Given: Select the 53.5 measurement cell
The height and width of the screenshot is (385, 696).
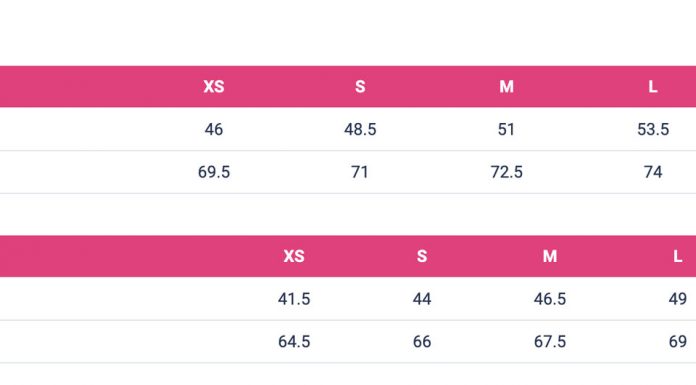Looking at the screenshot, I should 653,129.
